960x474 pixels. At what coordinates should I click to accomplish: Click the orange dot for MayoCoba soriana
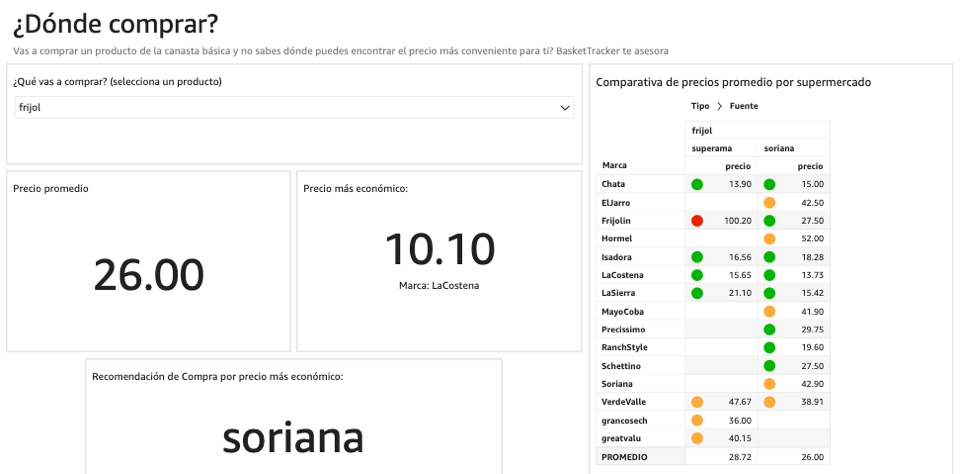770,311
